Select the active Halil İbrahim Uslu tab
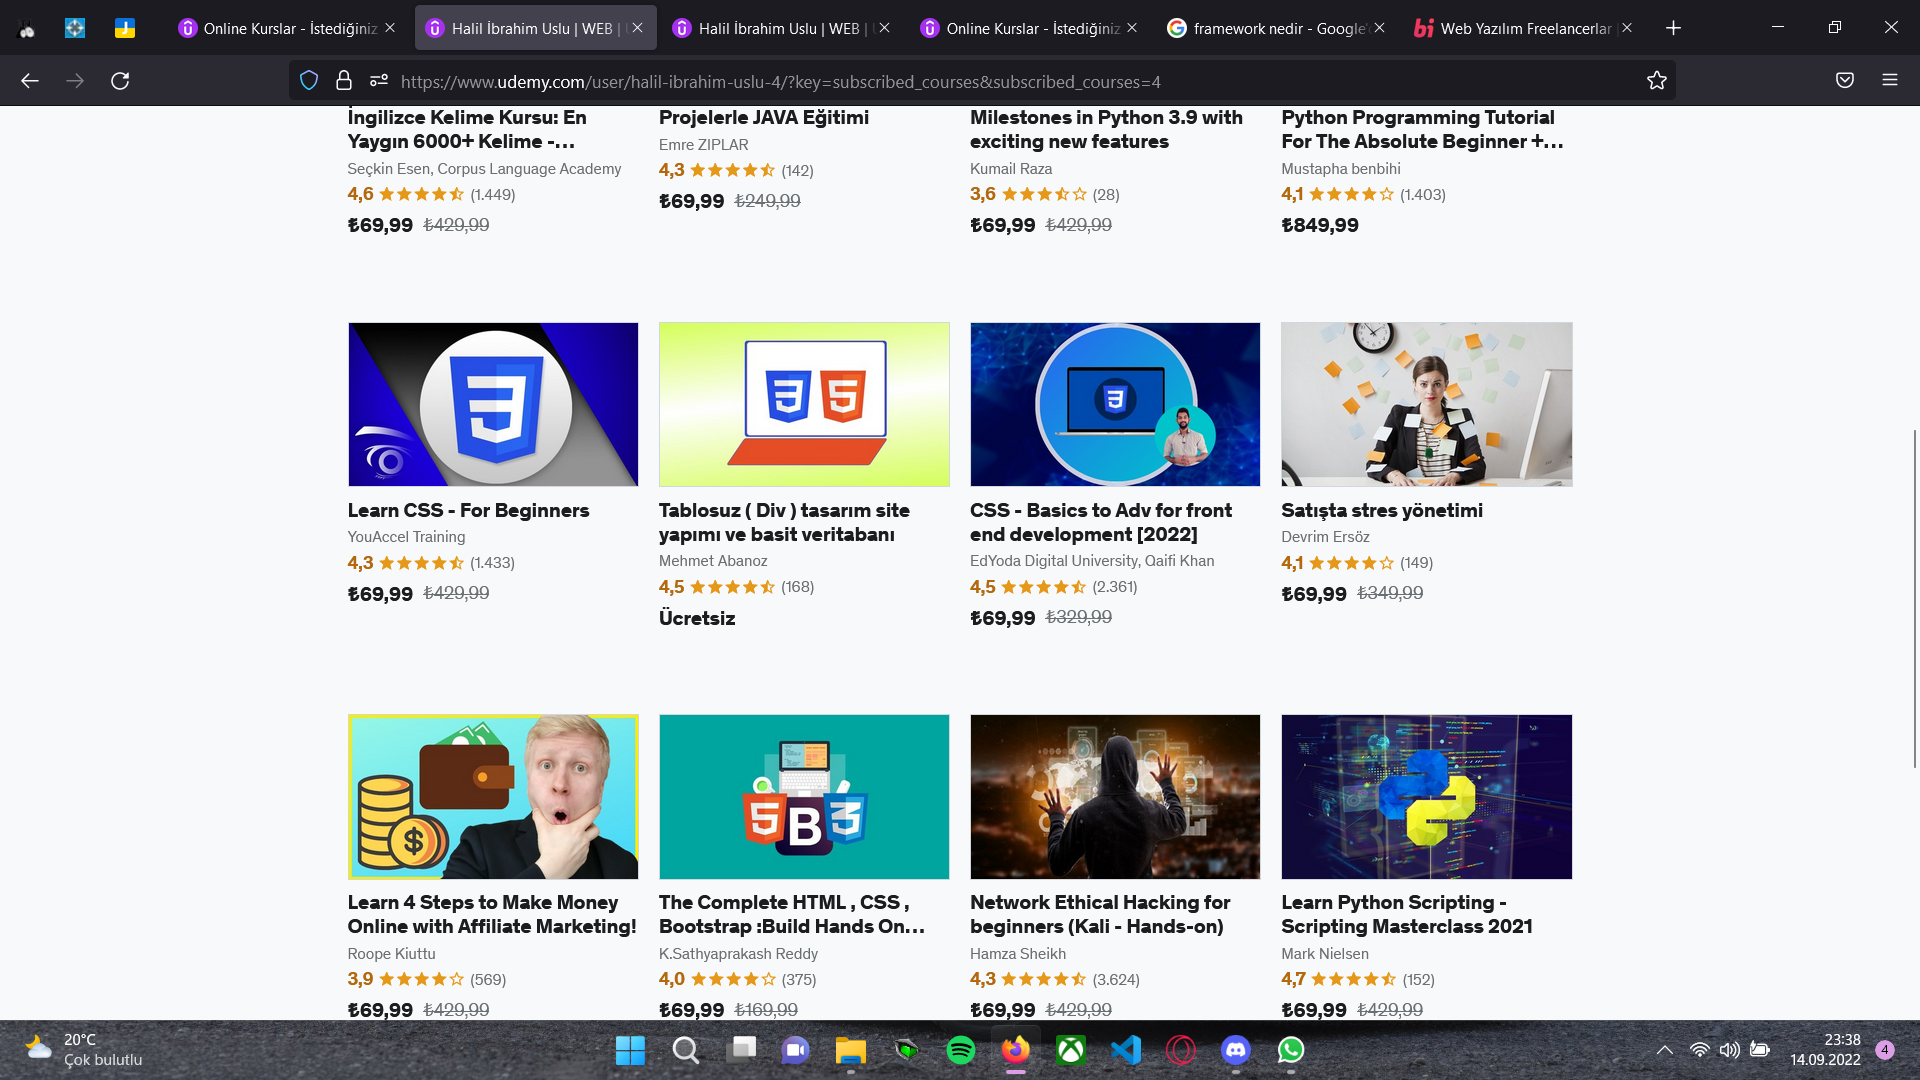This screenshot has height=1080, width=1920. click(535, 28)
